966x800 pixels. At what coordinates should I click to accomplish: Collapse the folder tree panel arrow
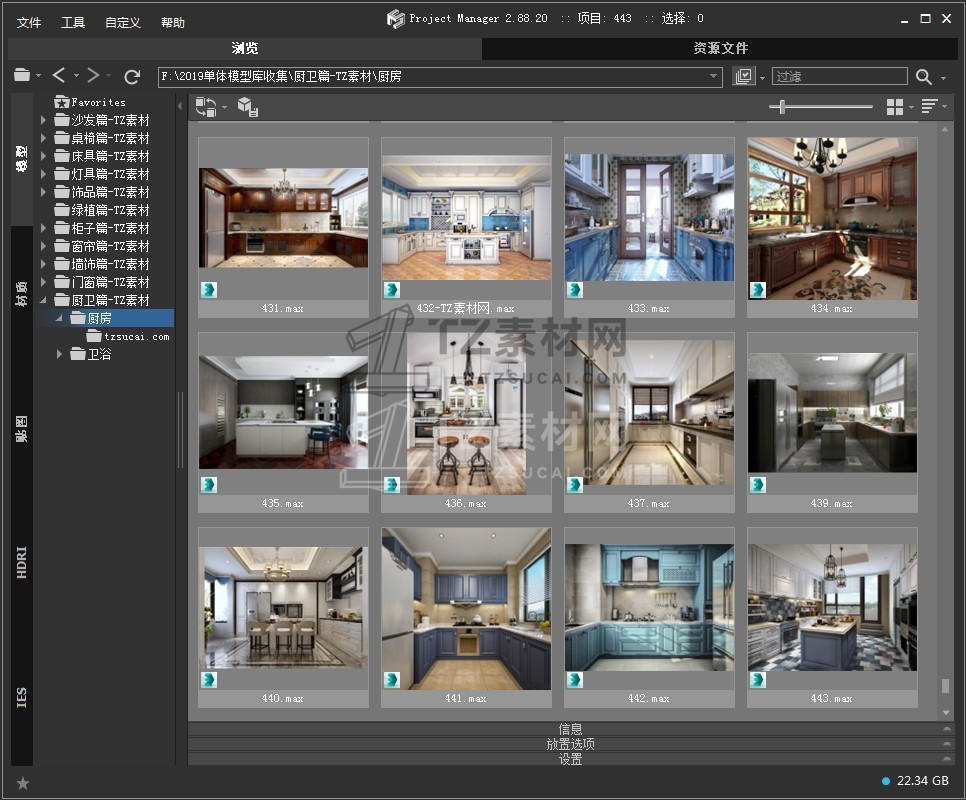(x=180, y=106)
